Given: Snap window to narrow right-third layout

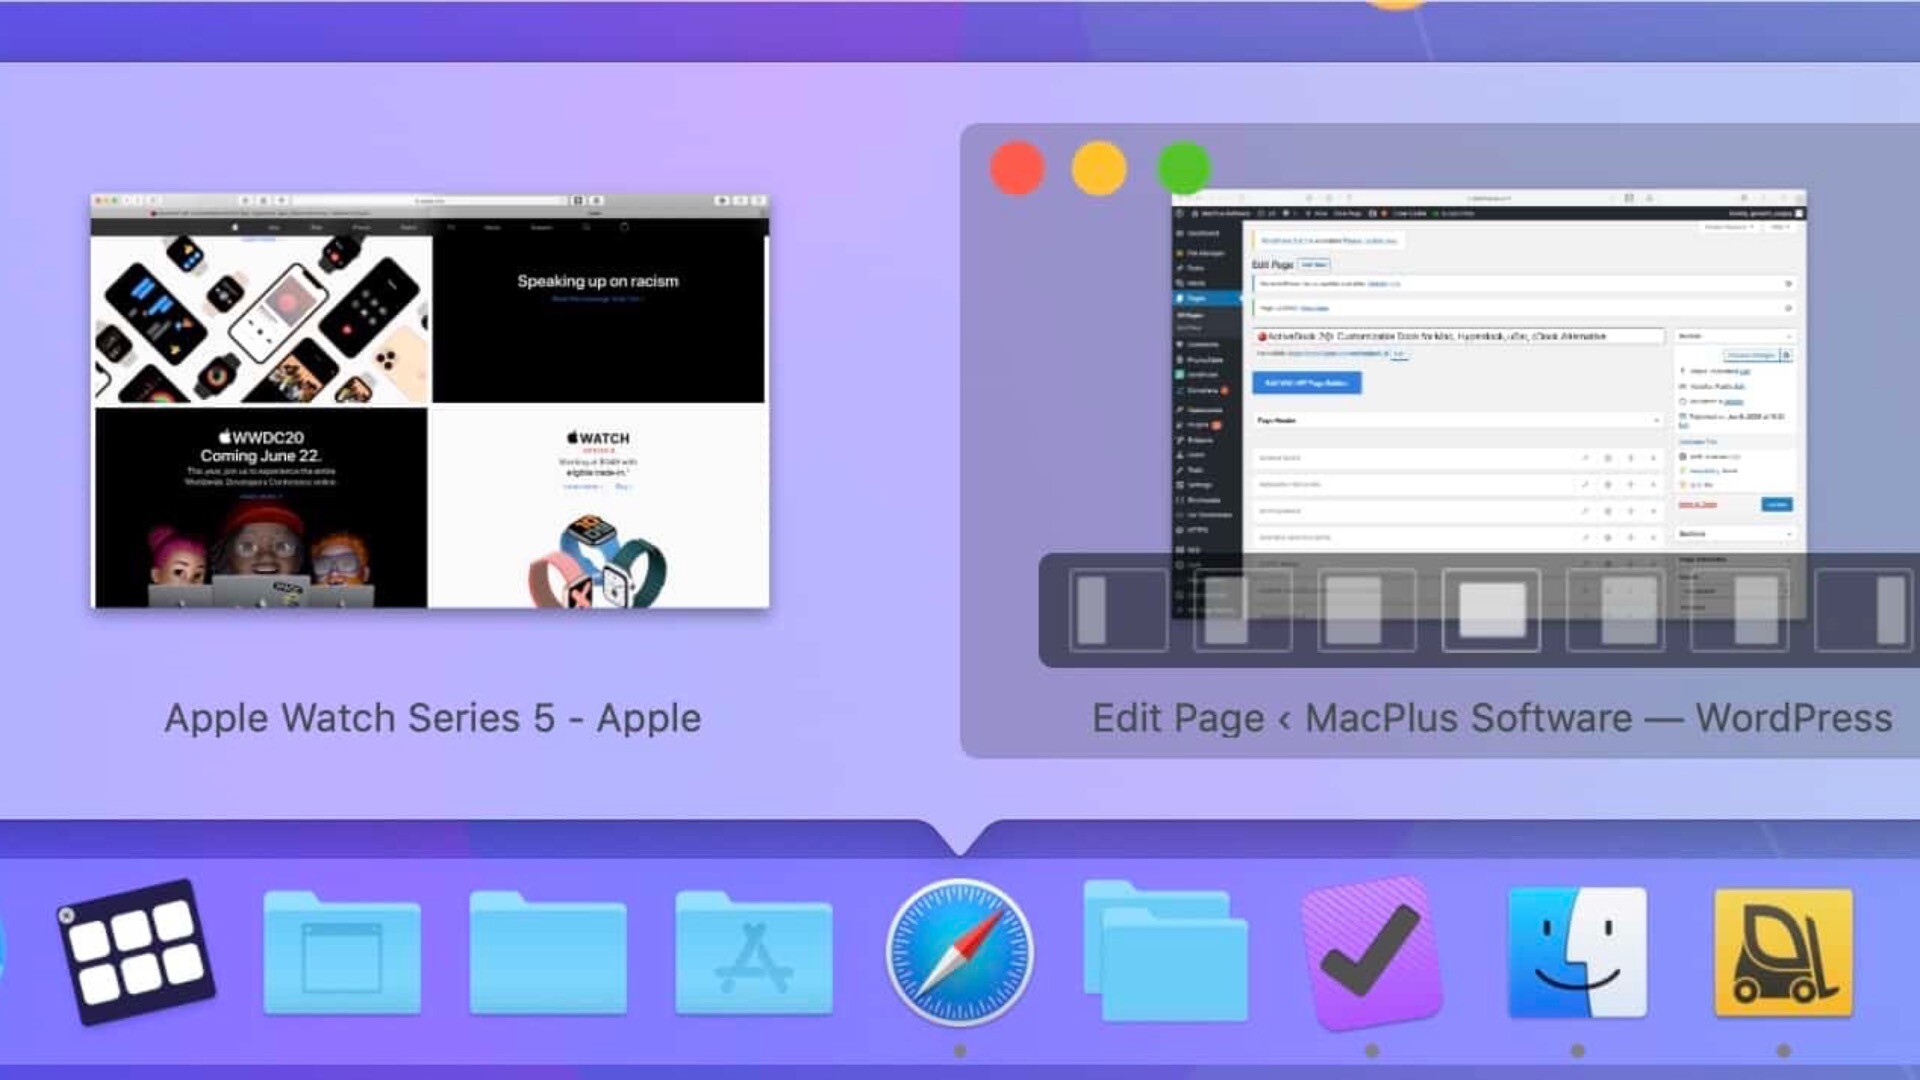Looking at the screenshot, I should tap(1864, 610).
